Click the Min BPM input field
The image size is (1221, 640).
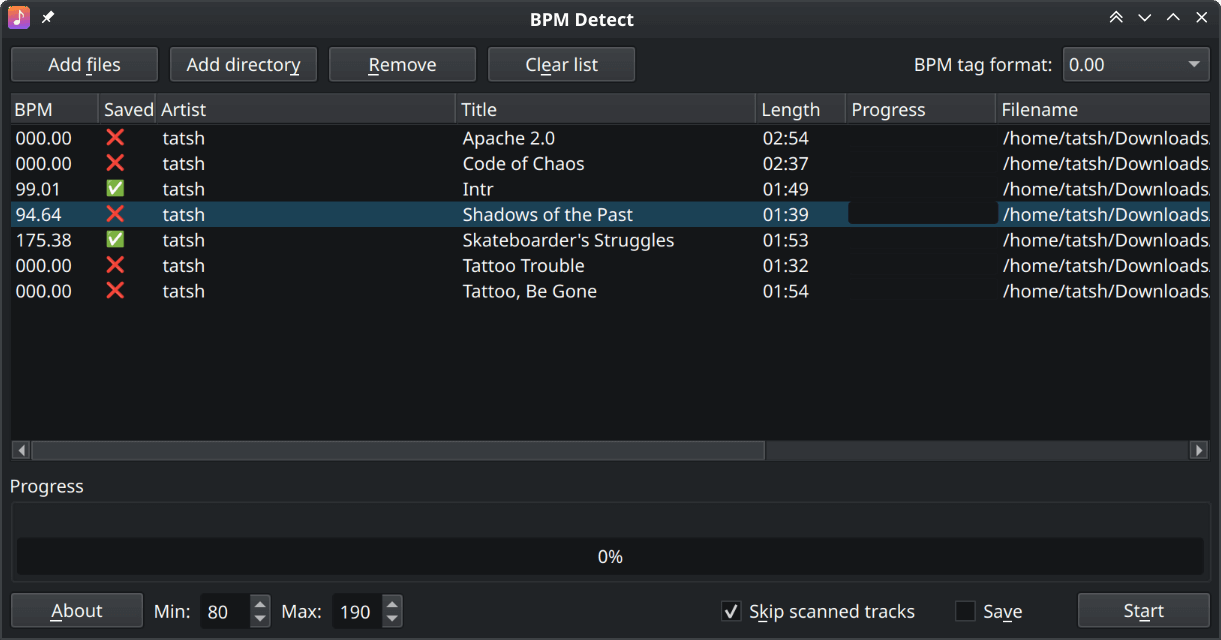tap(225, 611)
